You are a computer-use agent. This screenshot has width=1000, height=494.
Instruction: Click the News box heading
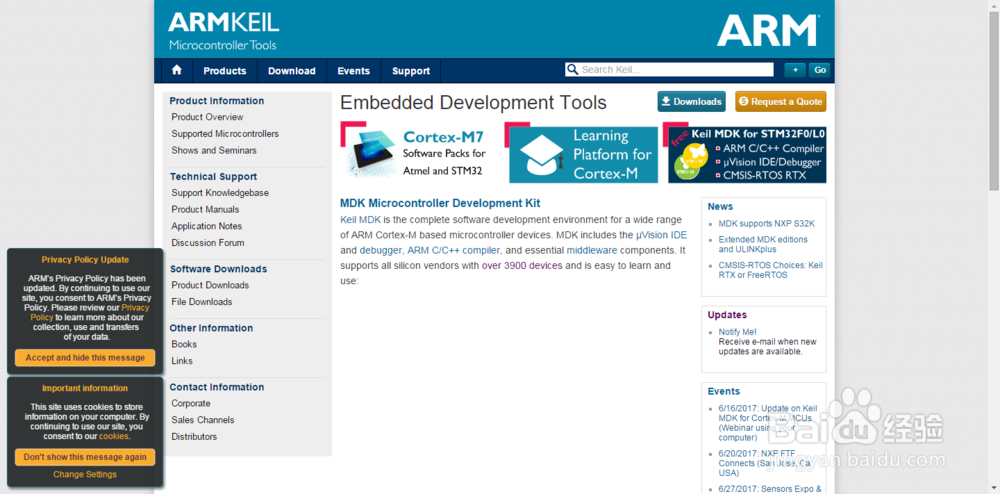(x=720, y=207)
